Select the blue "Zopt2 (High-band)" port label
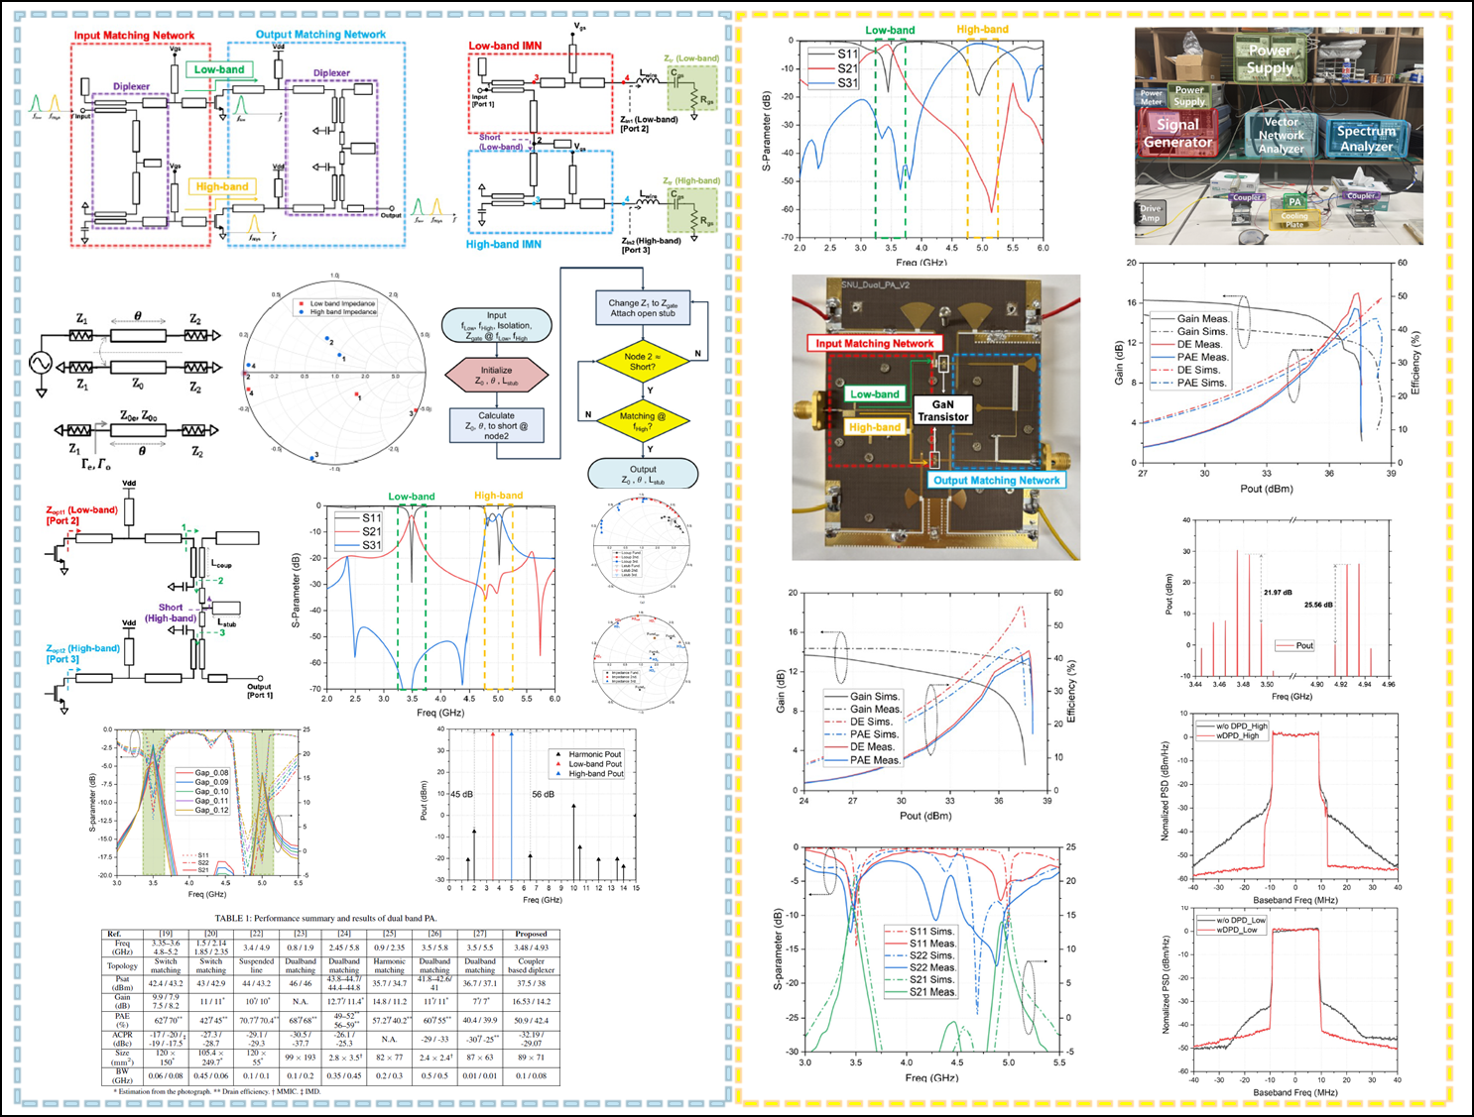 [x=83, y=653]
